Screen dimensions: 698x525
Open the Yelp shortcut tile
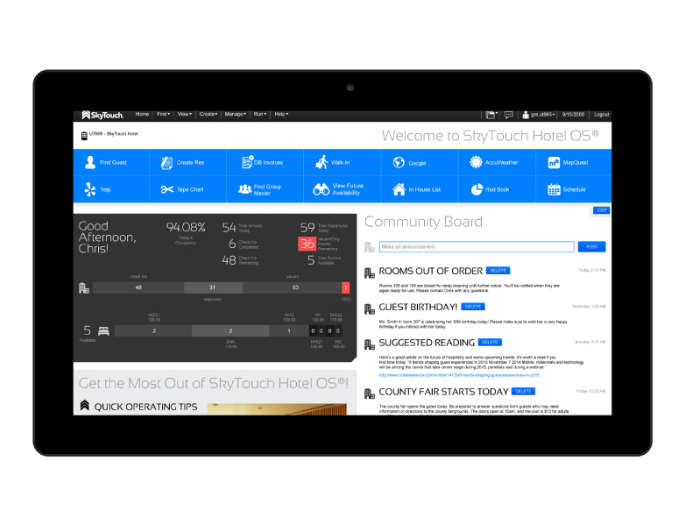pyautogui.click(x=111, y=189)
